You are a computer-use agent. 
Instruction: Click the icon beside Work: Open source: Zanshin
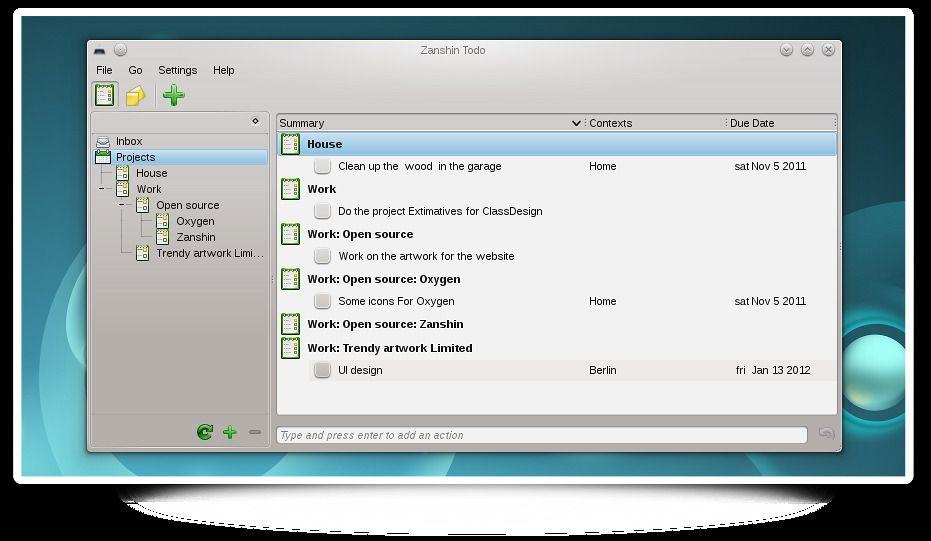point(290,324)
